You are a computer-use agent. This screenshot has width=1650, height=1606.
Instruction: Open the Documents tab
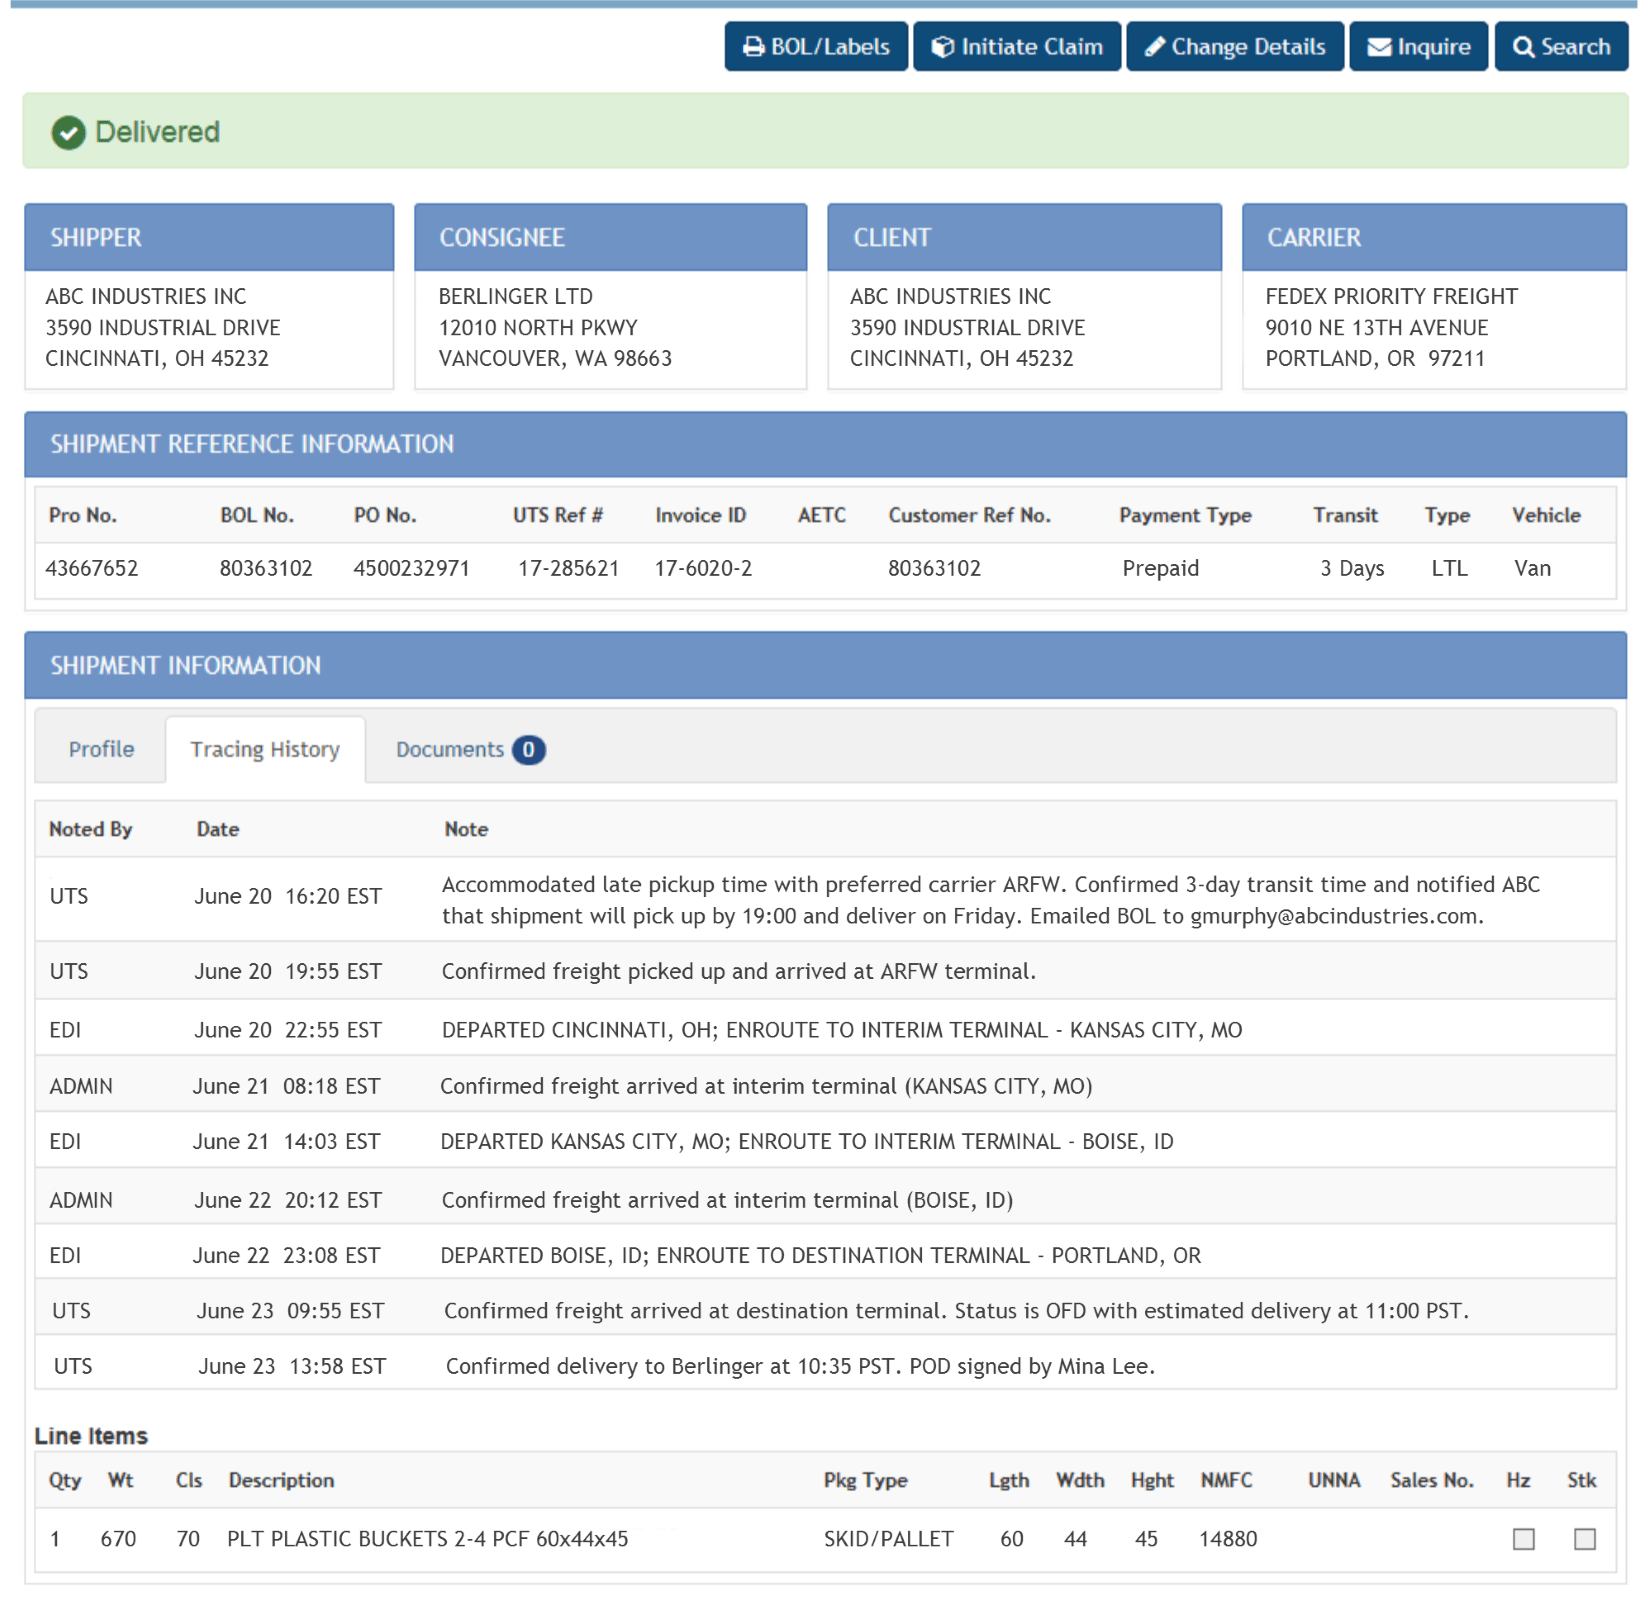(450, 749)
